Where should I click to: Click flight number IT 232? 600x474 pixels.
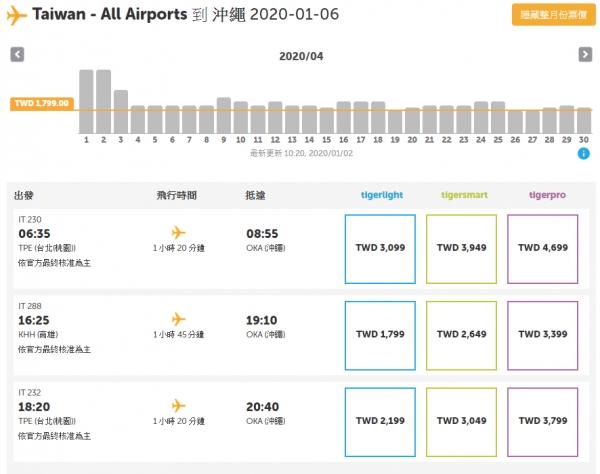[x=30, y=393]
